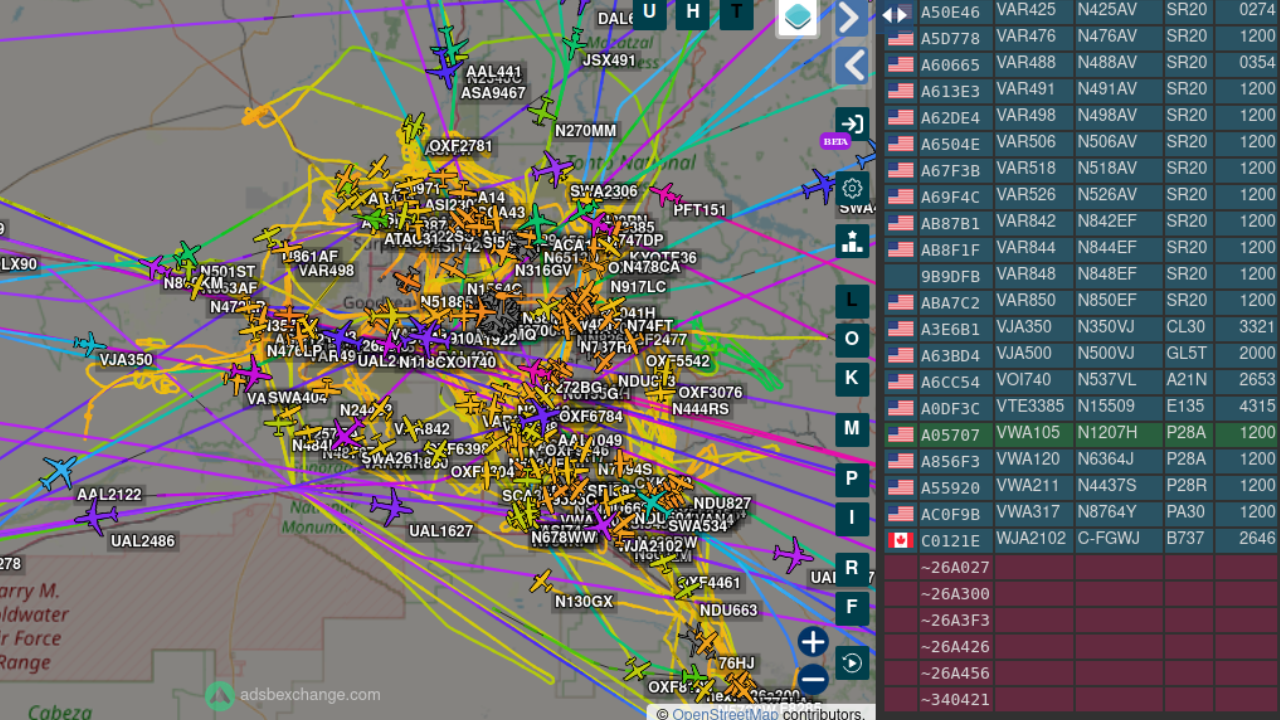Screen dimensions: 1280x720
Task: Click hex code A50E46 in the table
Action: pos(950,12)
